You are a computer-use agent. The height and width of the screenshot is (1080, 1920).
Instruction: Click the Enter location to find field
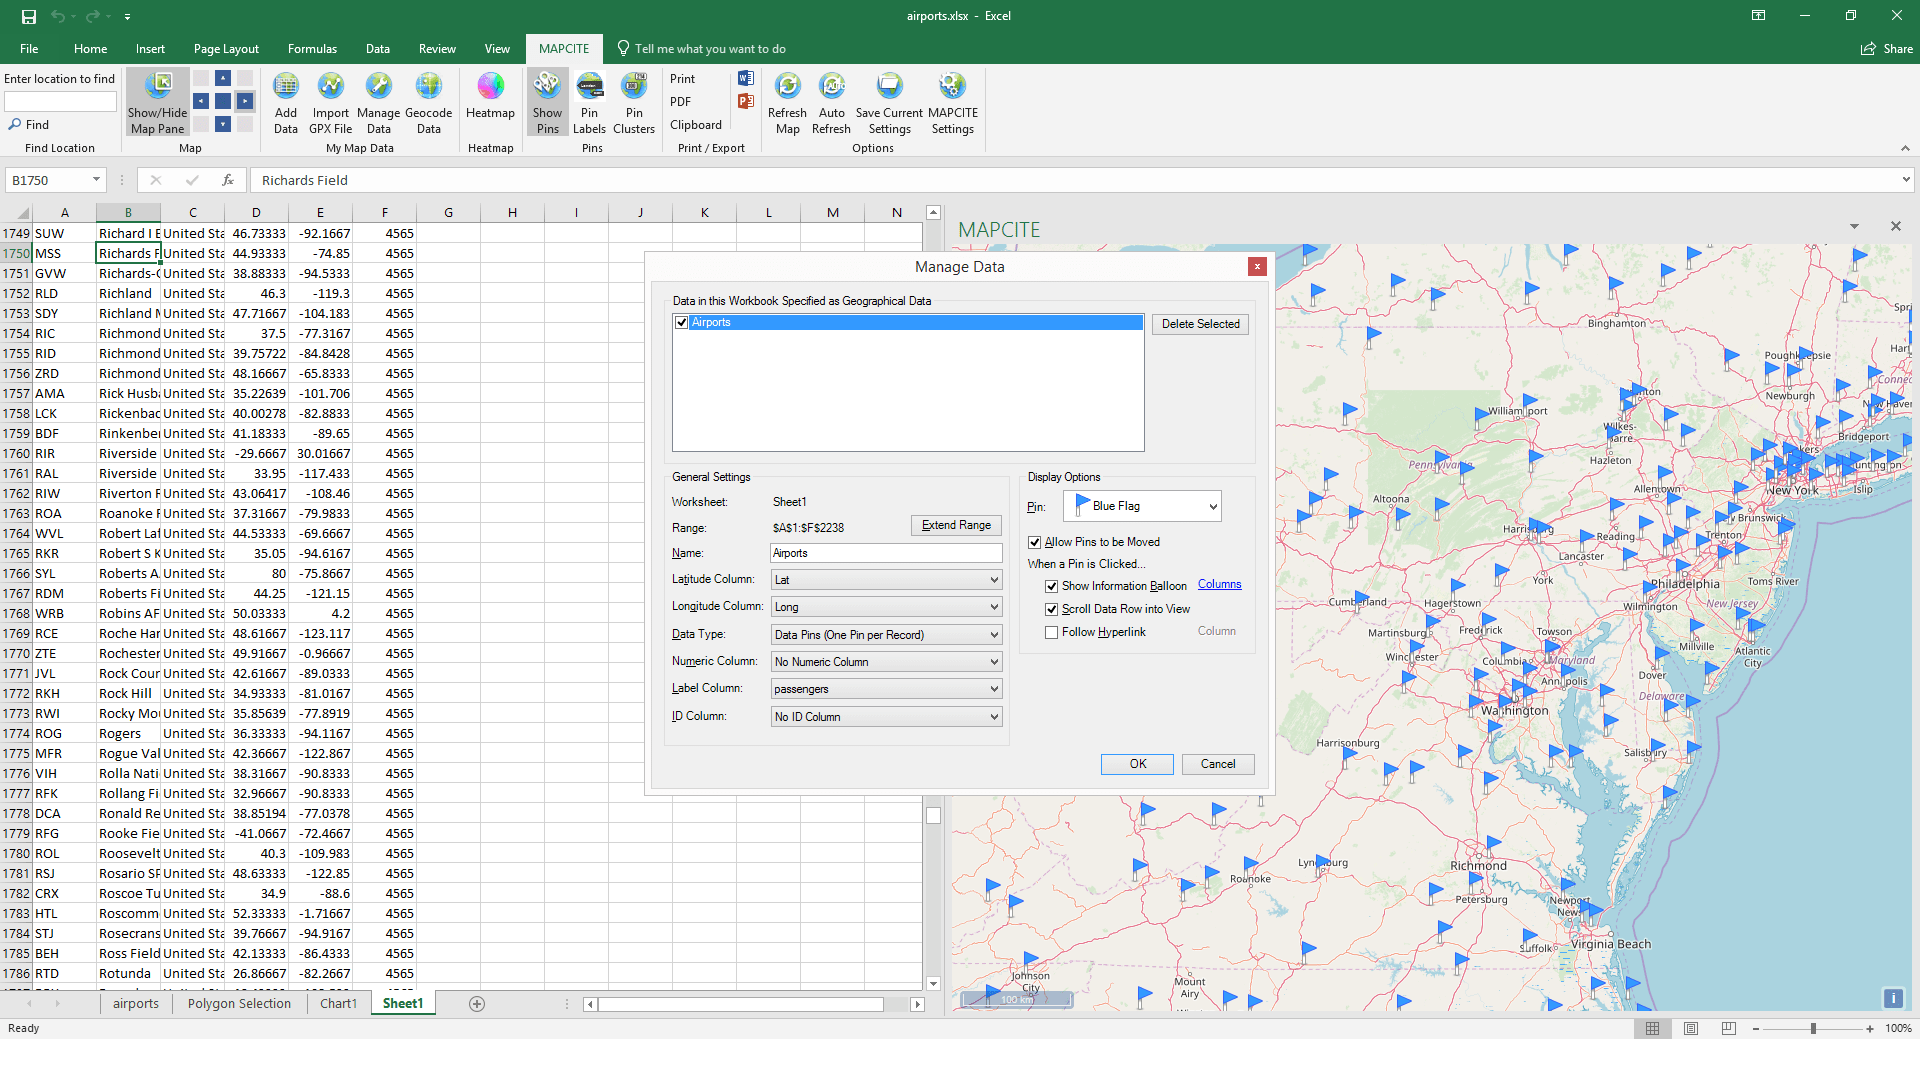point(60,101)
